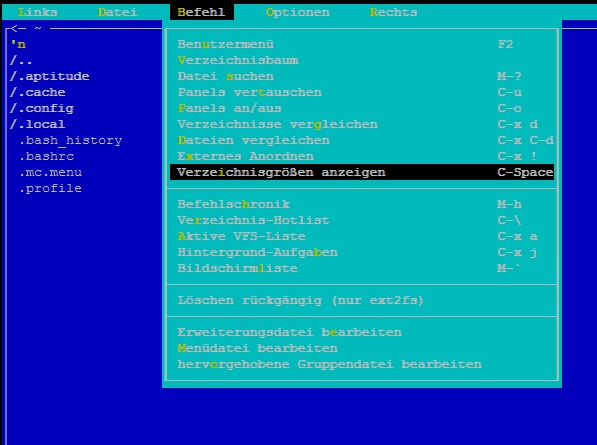This screenshot has width=597, height=445.
Task: Select the .mc.menu file
Action: (51, 172)
